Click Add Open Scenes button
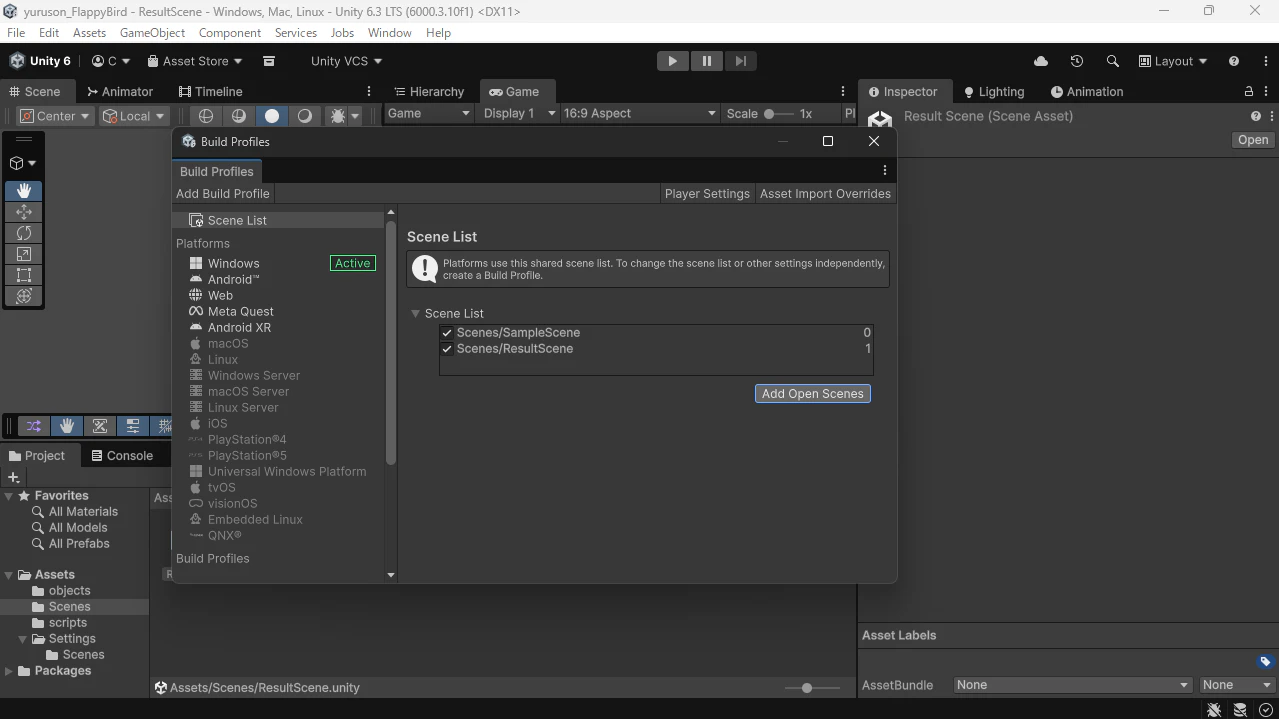This screenshot has width=1279, height=719. click(812, 394)
